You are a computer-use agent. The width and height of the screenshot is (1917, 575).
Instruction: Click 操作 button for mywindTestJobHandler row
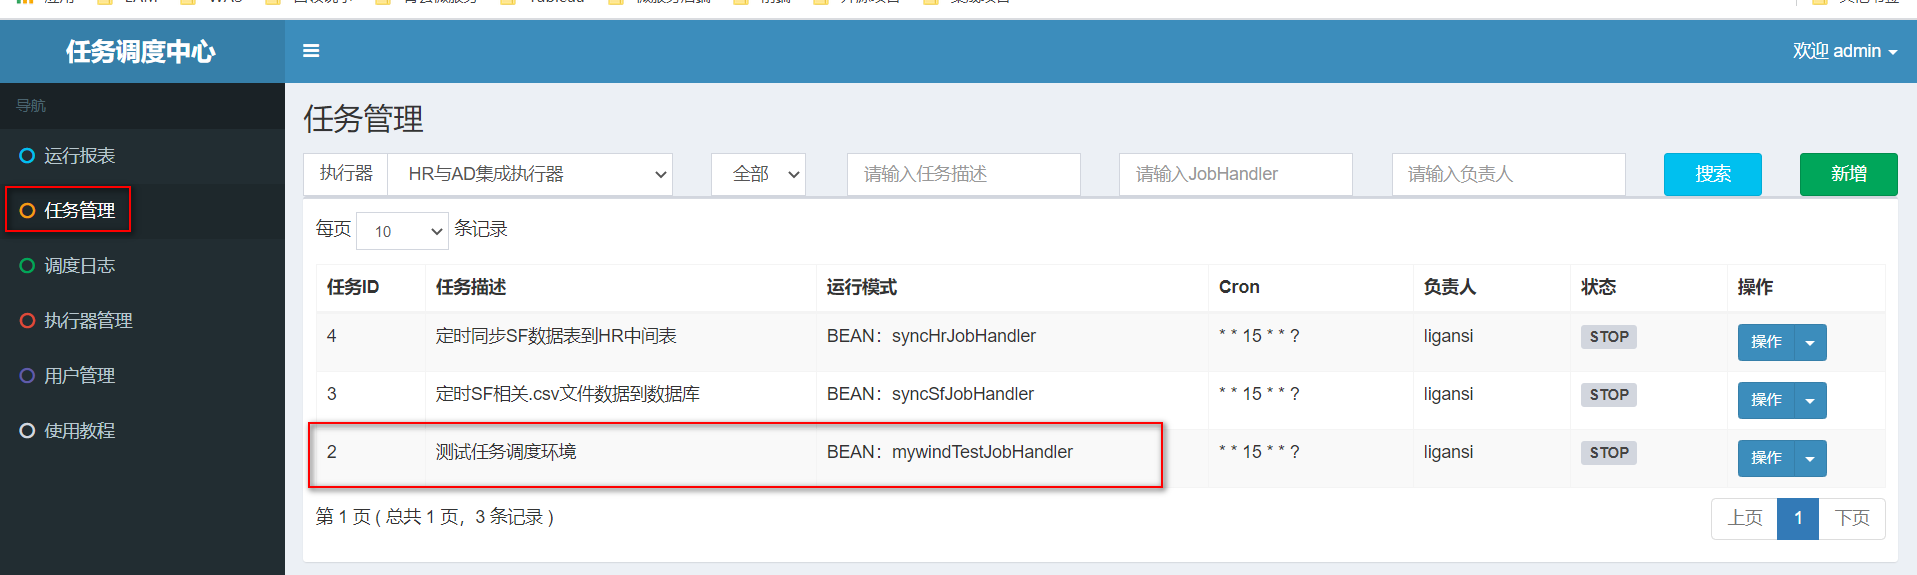tap(1766, 458)
